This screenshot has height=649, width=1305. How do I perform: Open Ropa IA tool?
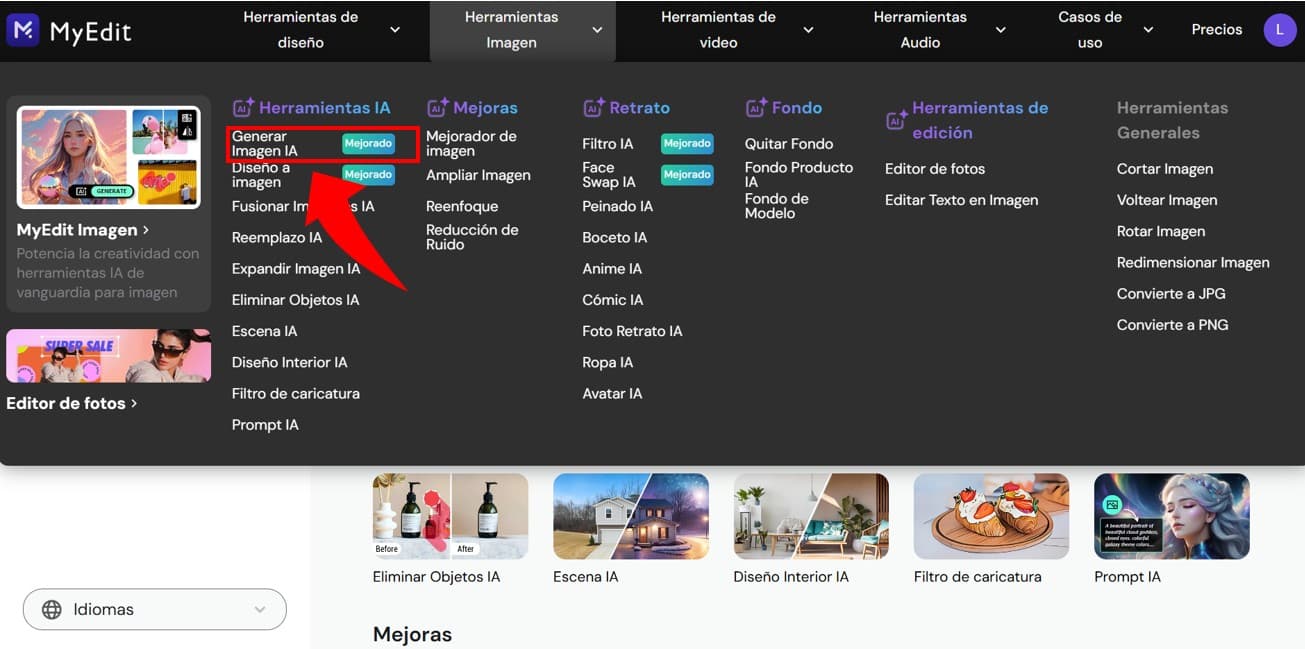tap(608, 362)
